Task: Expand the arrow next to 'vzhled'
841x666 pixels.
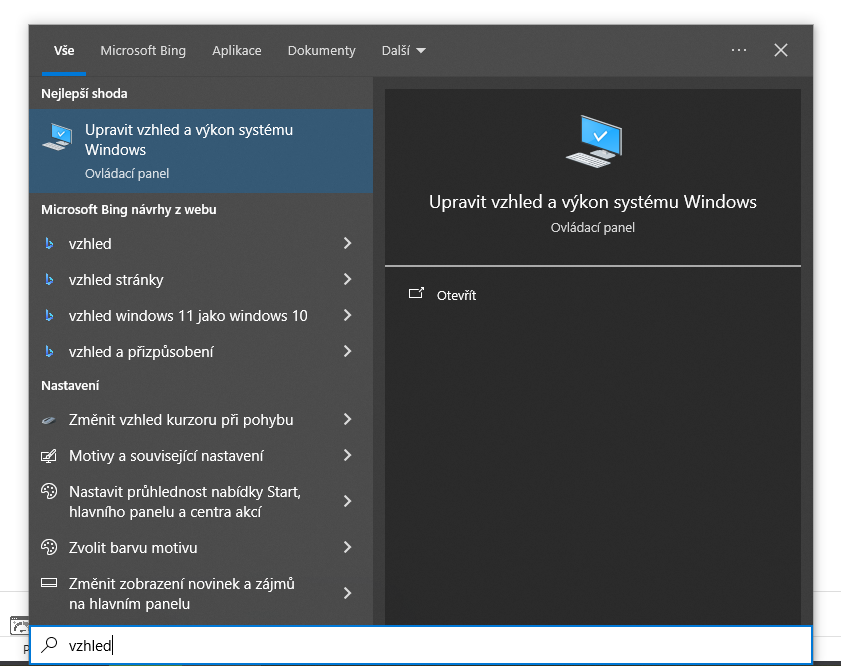Action: point(348,243)
